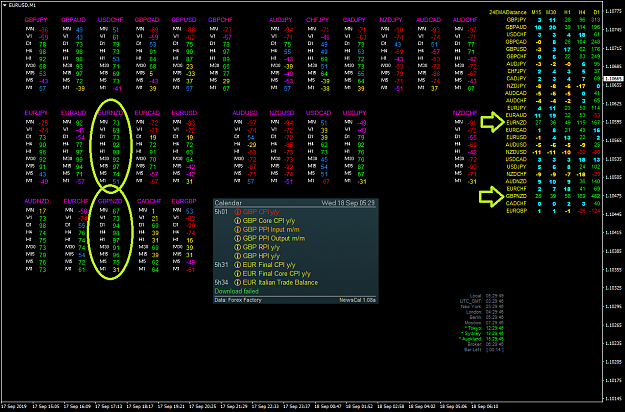Image resolution: width=625 pixels, height=412 pixels.
Task: Click the AUDCAD heading in the dashboard grid
Action: click(x=428, y=20)
